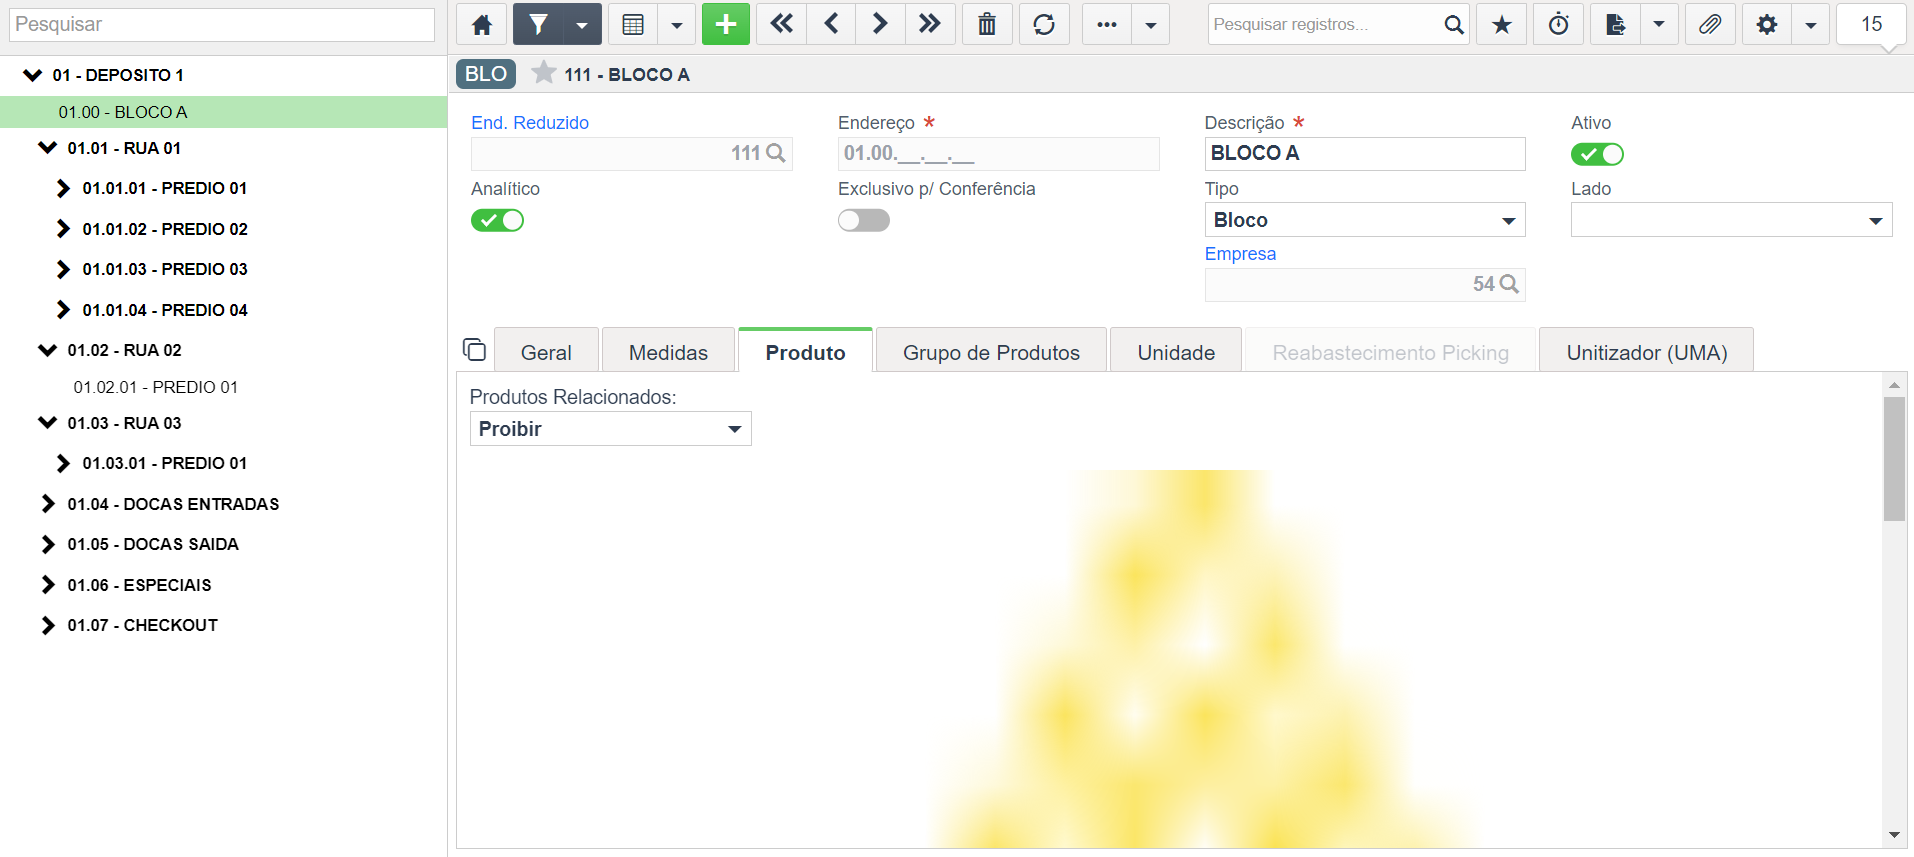This screenshot has height=857, width=1914.
Task: Go to the home screen icon
Action: click(482, 24)
